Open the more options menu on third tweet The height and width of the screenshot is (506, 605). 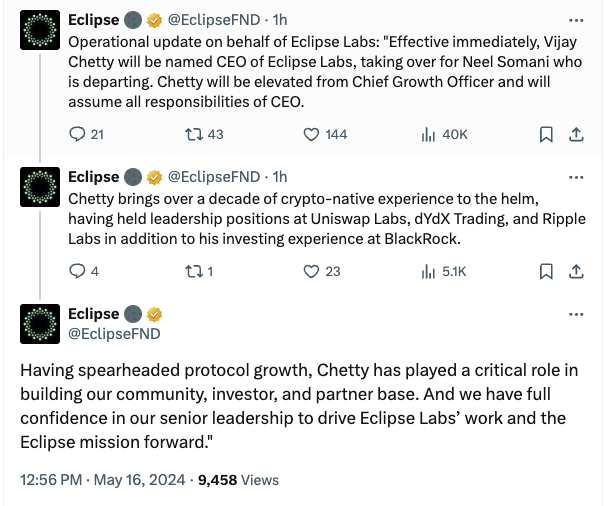(576, 314)
